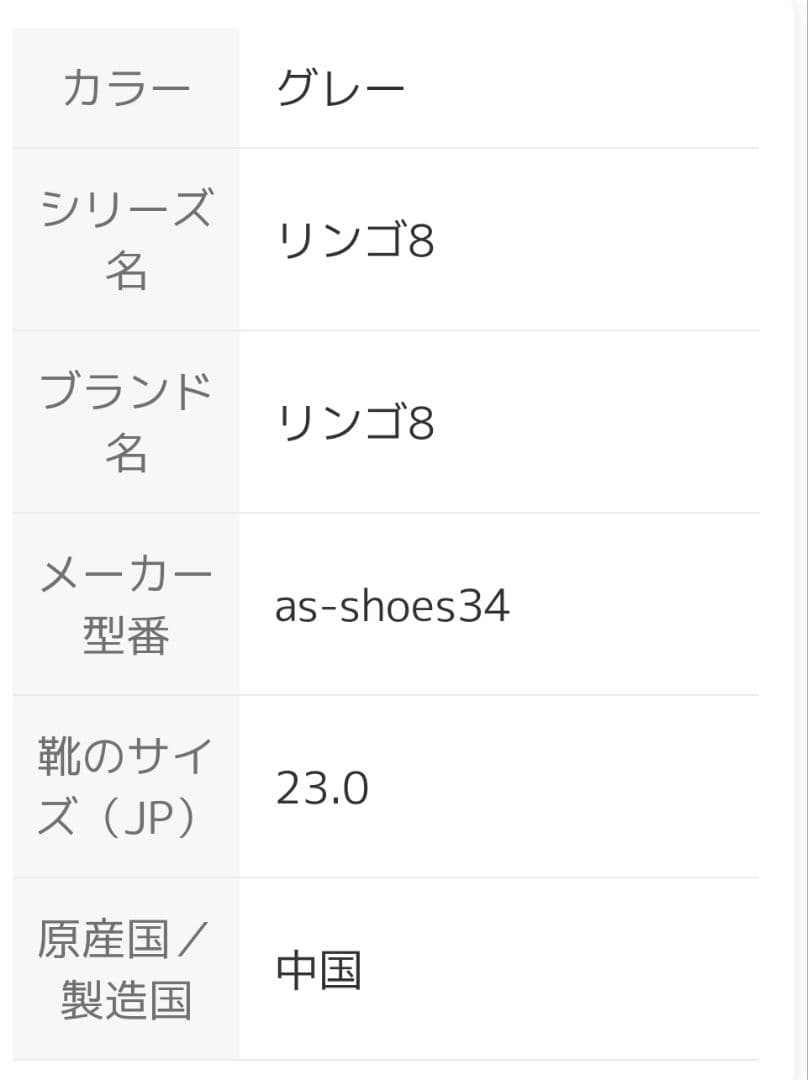Select リンゴ8 value in シリーズ名 row

click(355, 241)
